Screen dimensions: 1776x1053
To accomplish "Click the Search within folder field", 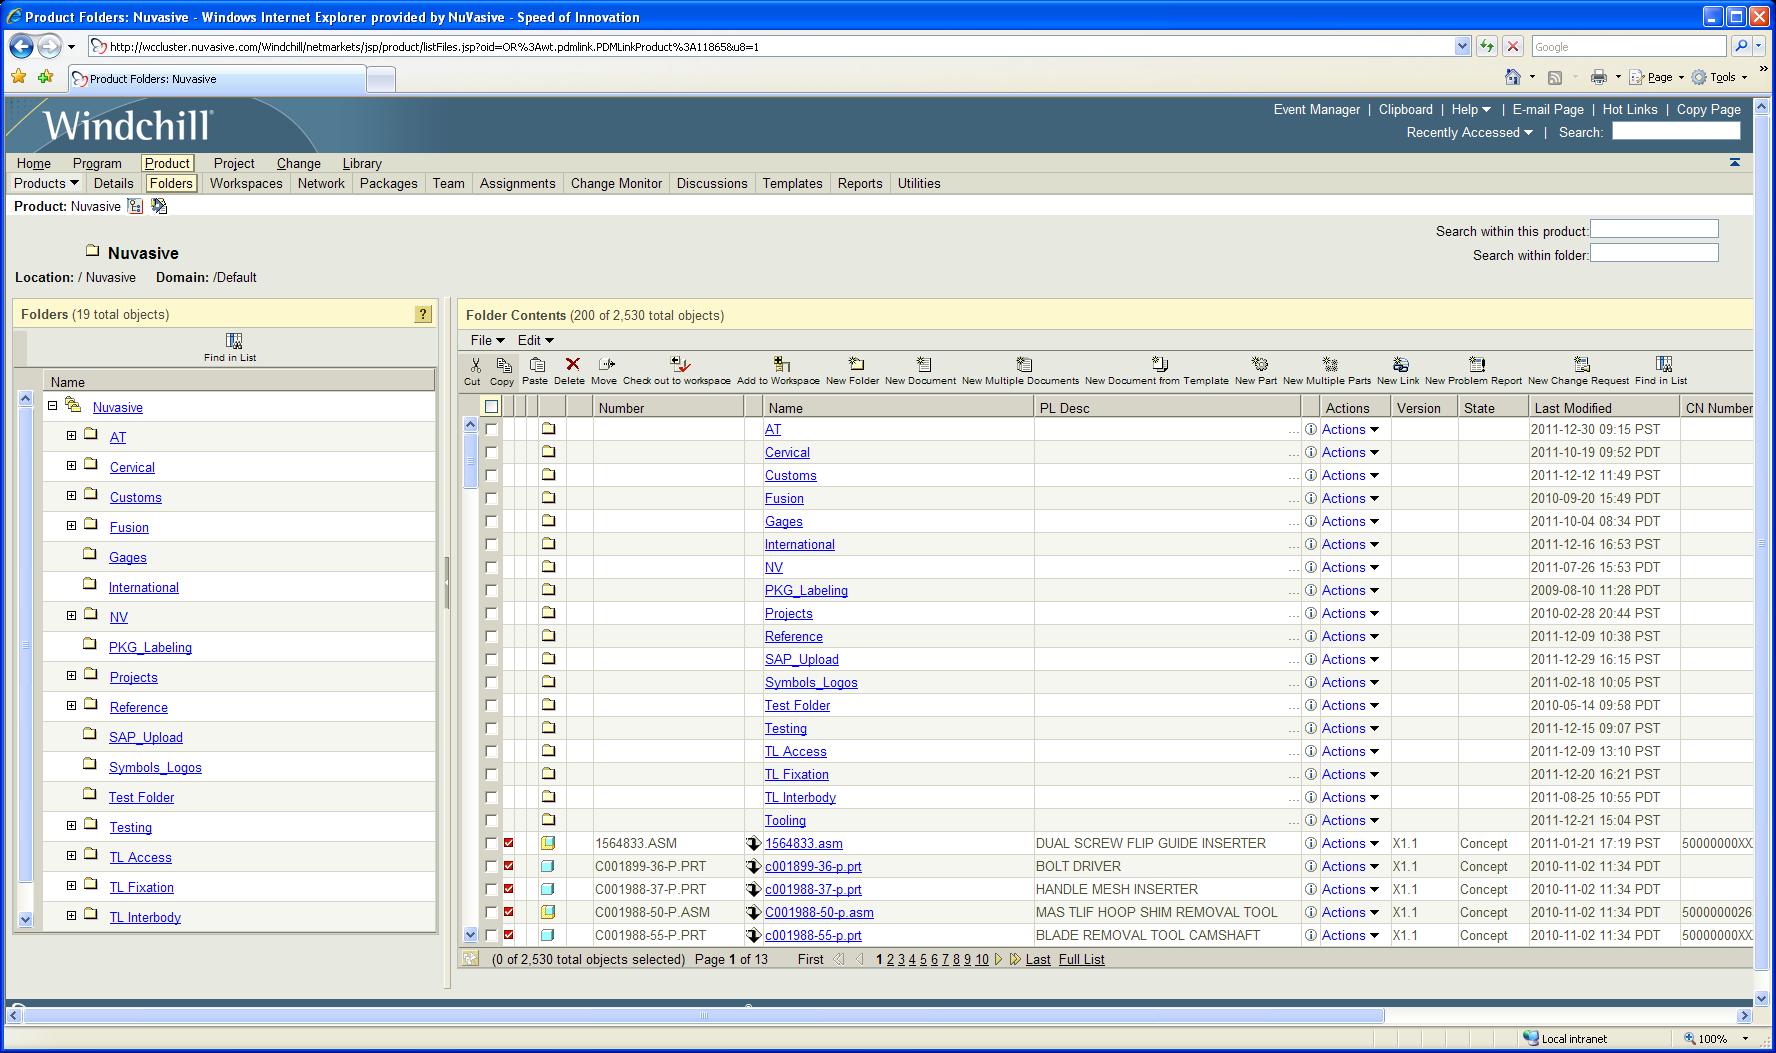I will pos(1654,254).
